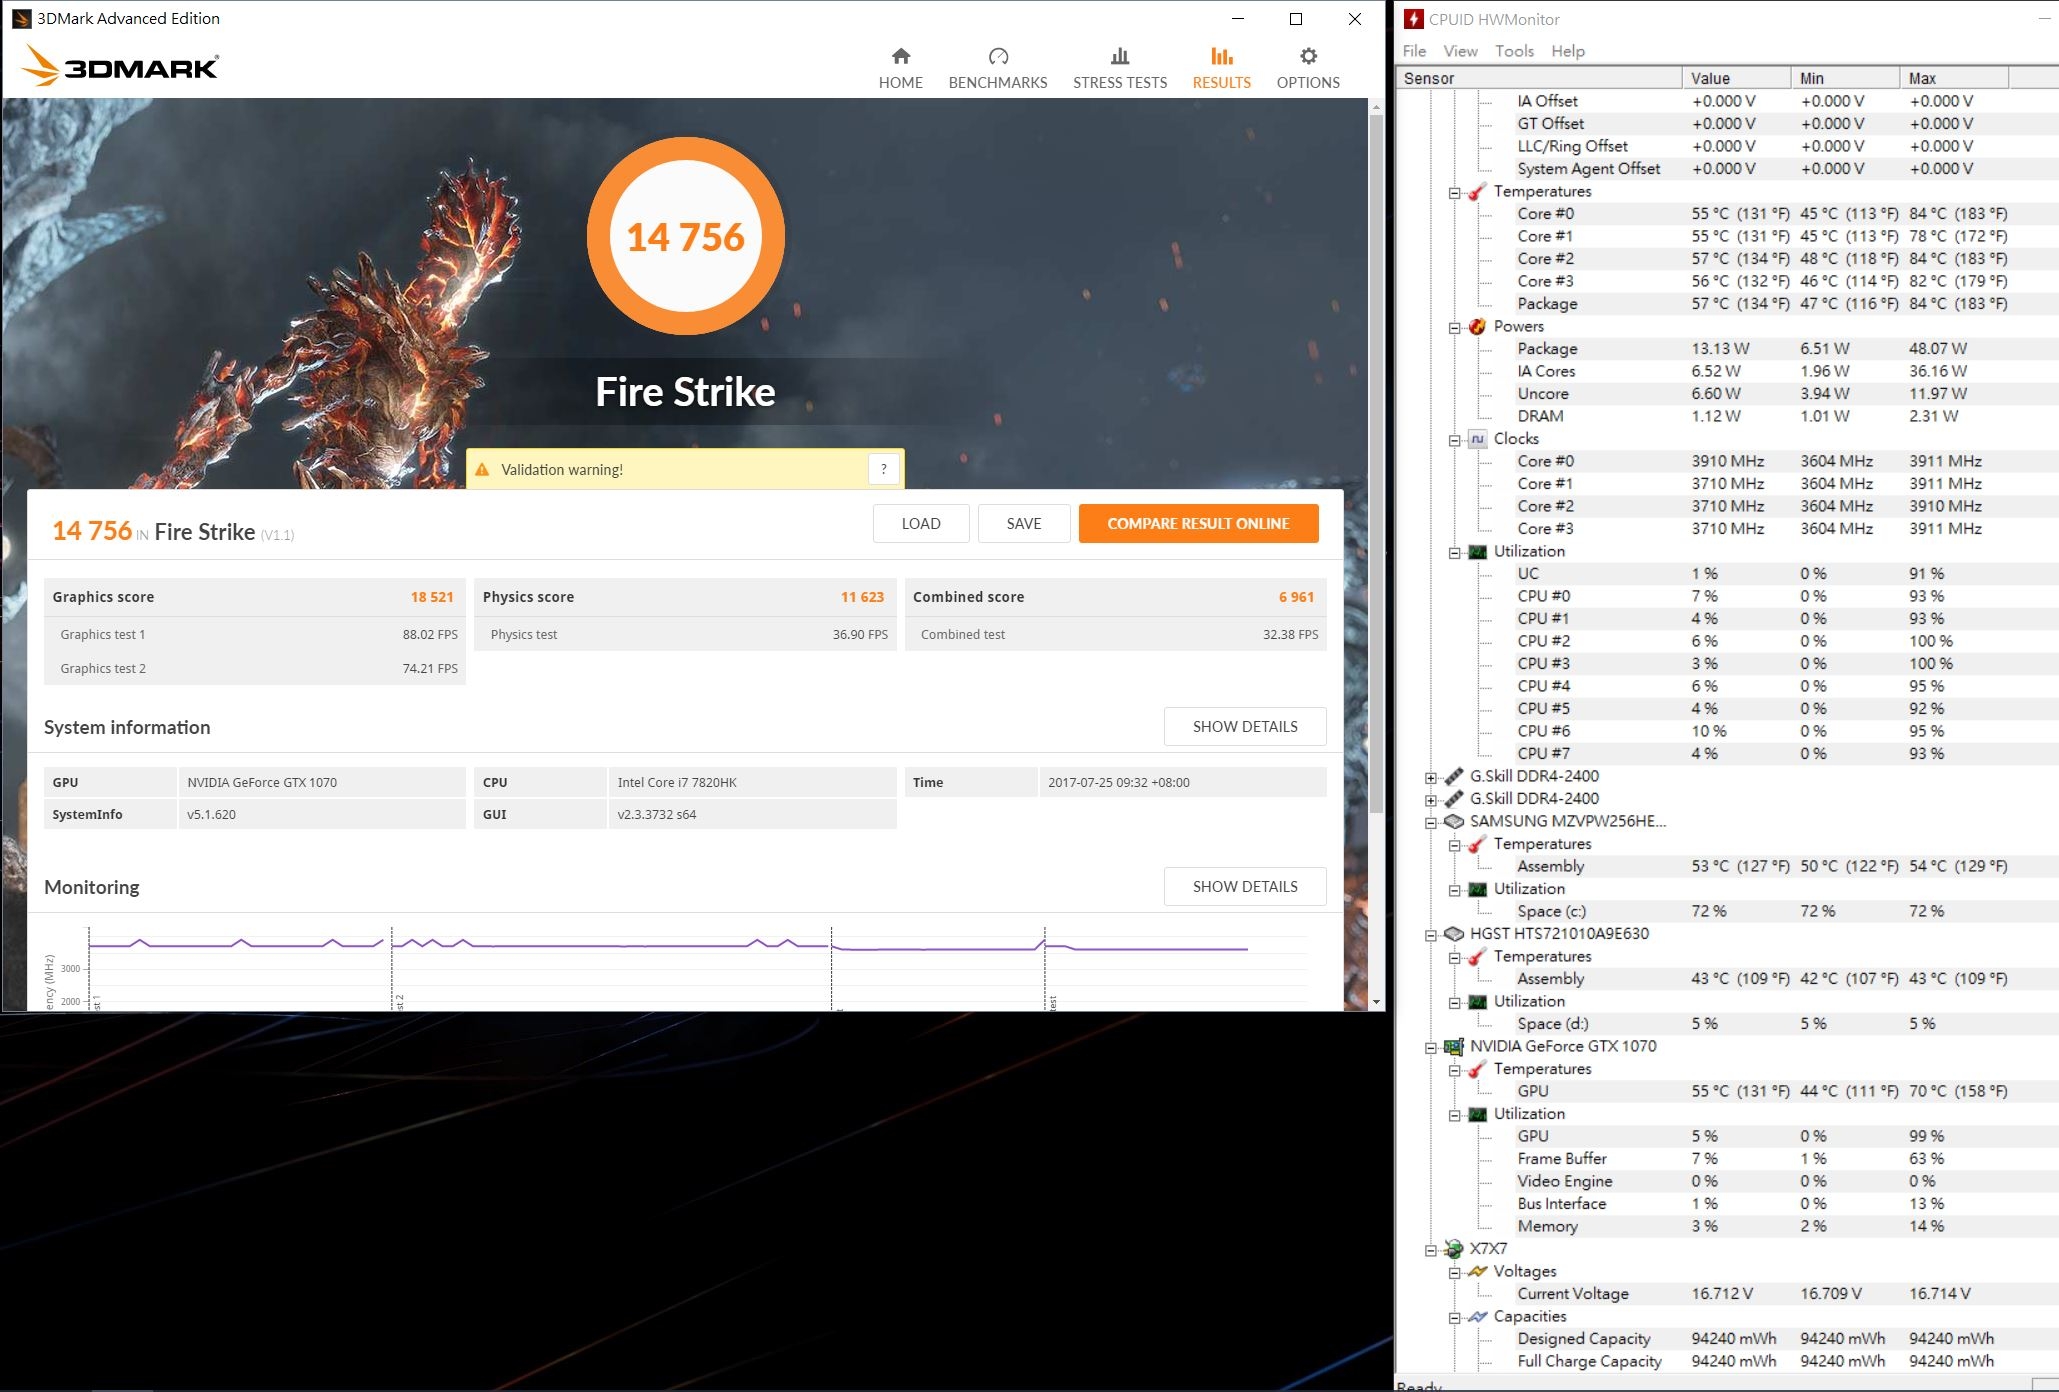Viewport: 2059px width, 1392px height.
Task: Collapse the NVIDIA GeForce GTX 1070 node in HWMonitor
Action: pyautogui.click(x=1431, y=1047)
